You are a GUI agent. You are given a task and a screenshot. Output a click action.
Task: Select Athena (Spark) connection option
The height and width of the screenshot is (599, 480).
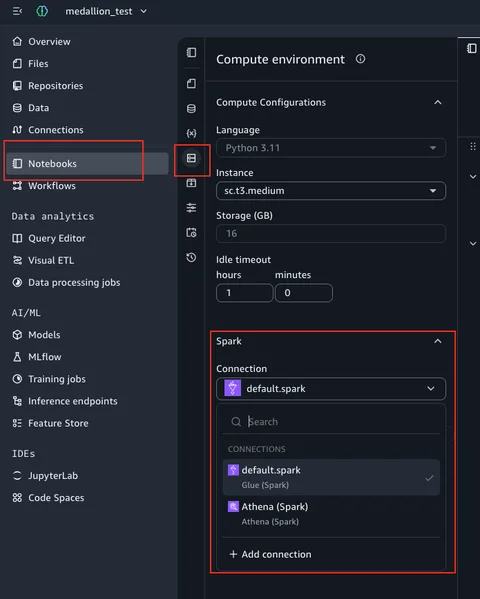pyautogui.click(x=331, y=514)
